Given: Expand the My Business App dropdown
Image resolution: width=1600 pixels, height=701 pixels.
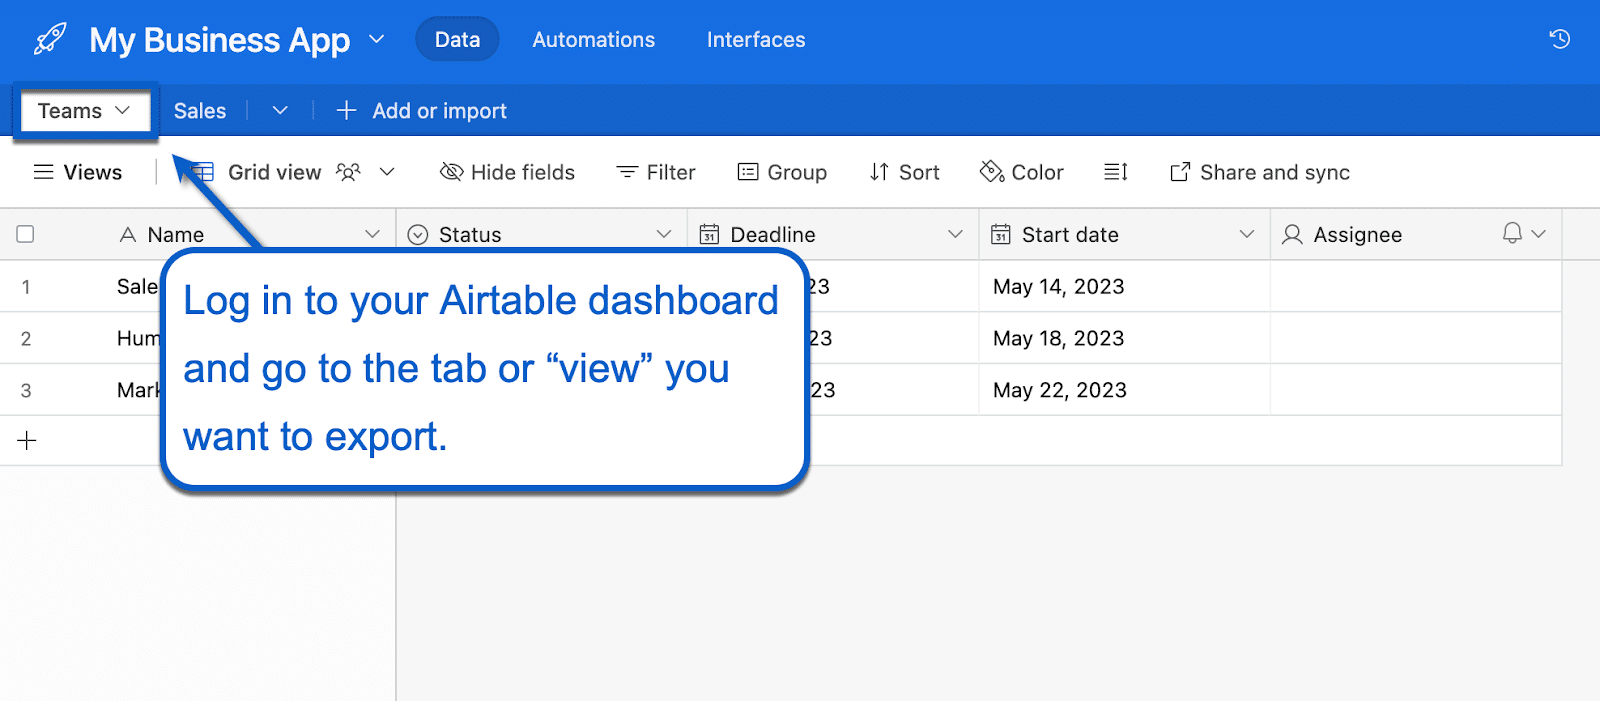Looking at the screenshot, I should point(376,40).
